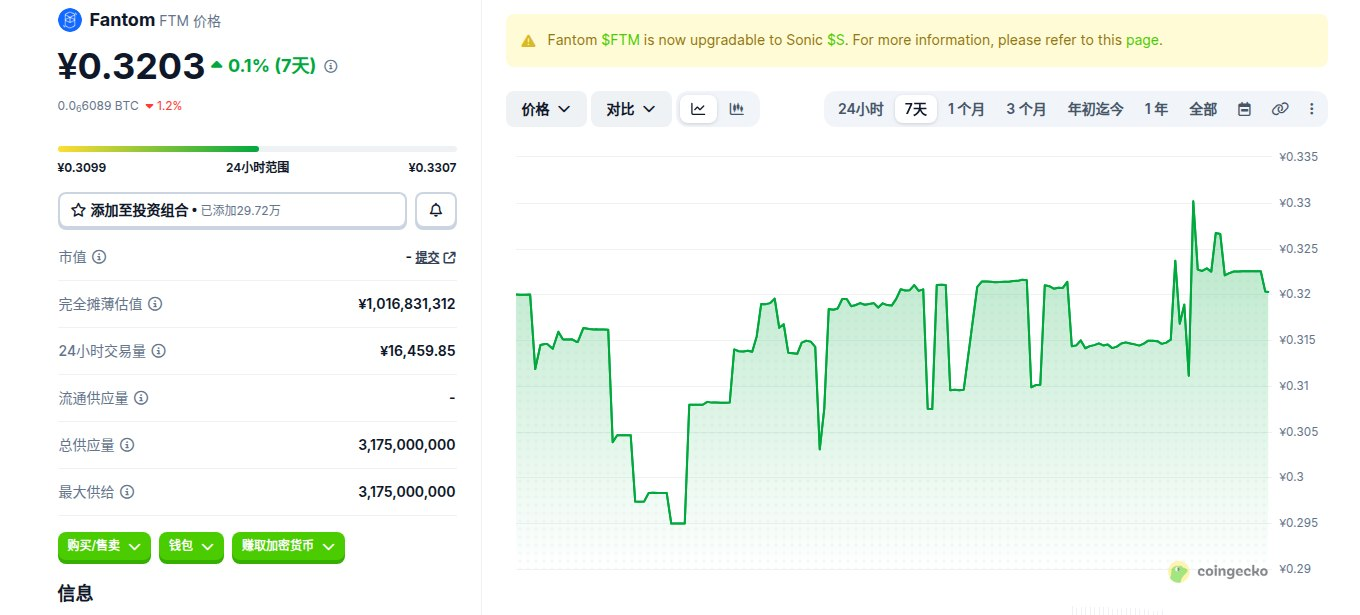Open the 赚取加密货币 dropdown

pos(288,546)
